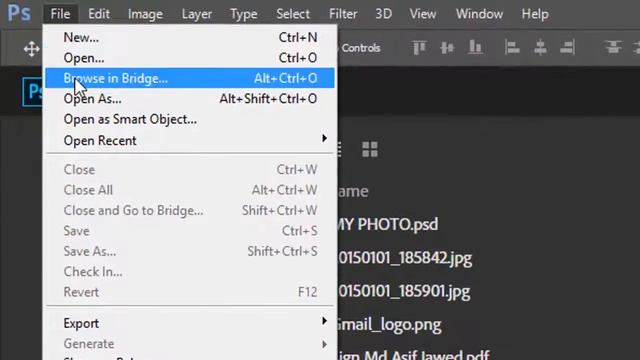Choose Open... from File menu
The height and width of the screenshot is (360, 640).
click(x=190, y=58)
